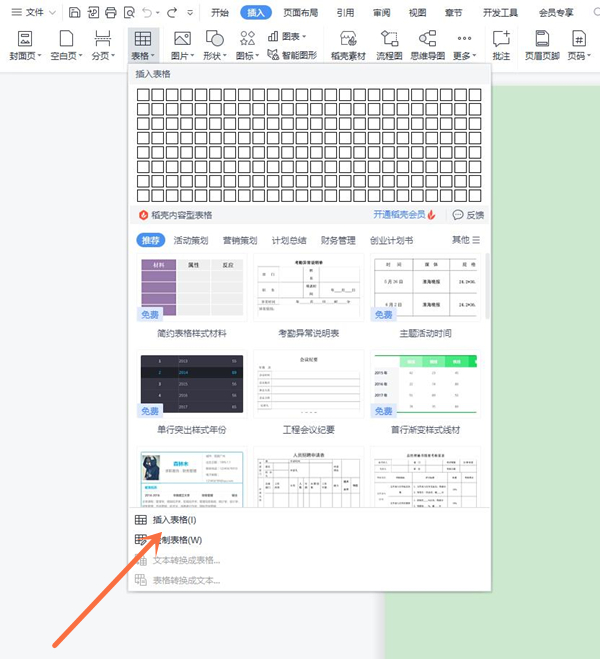600x659 pixels.
Task: Expand quick access toolbar customize arrow
Action: coord(190,13)
